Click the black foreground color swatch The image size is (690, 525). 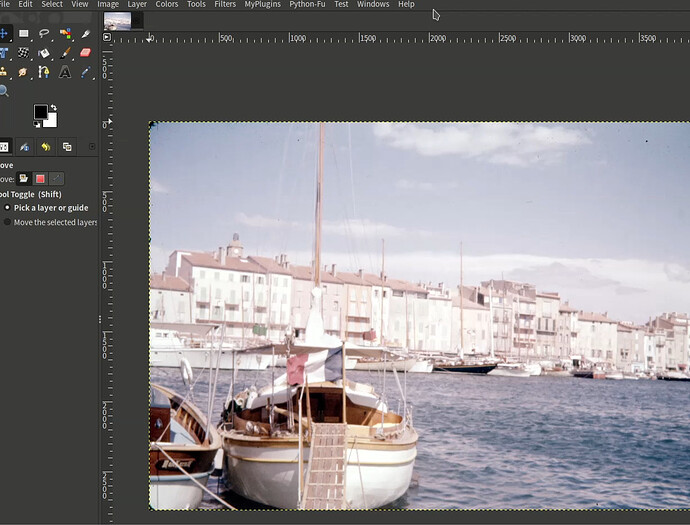point(40,112)
